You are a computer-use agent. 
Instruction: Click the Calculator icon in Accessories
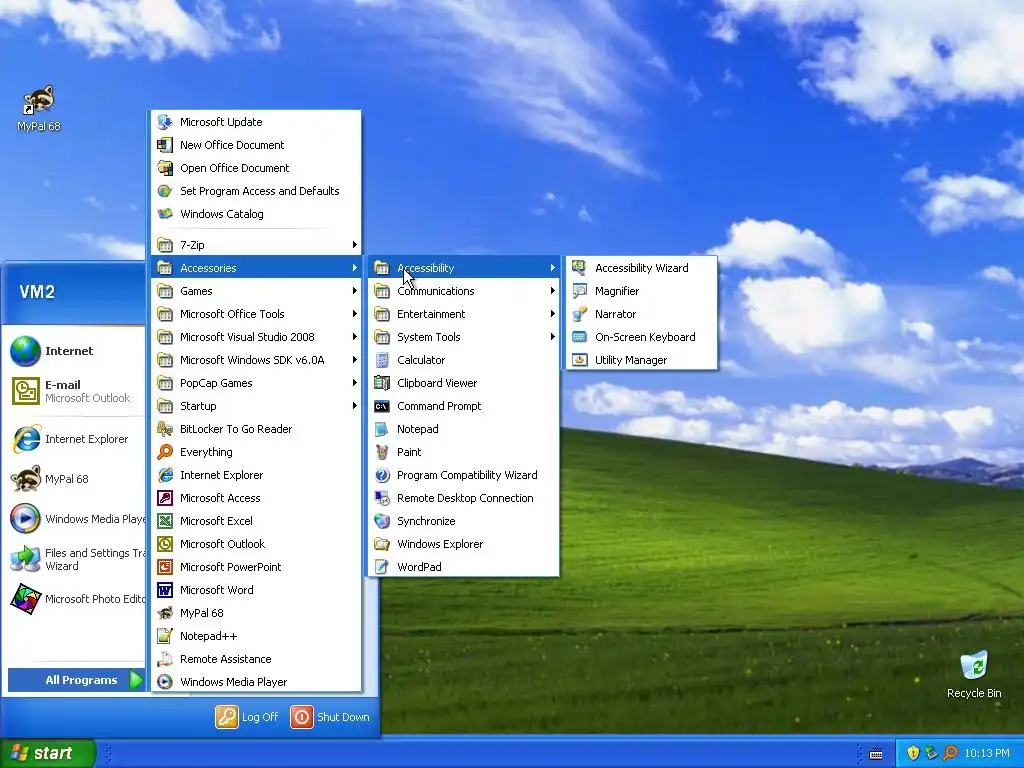point(382,360)
